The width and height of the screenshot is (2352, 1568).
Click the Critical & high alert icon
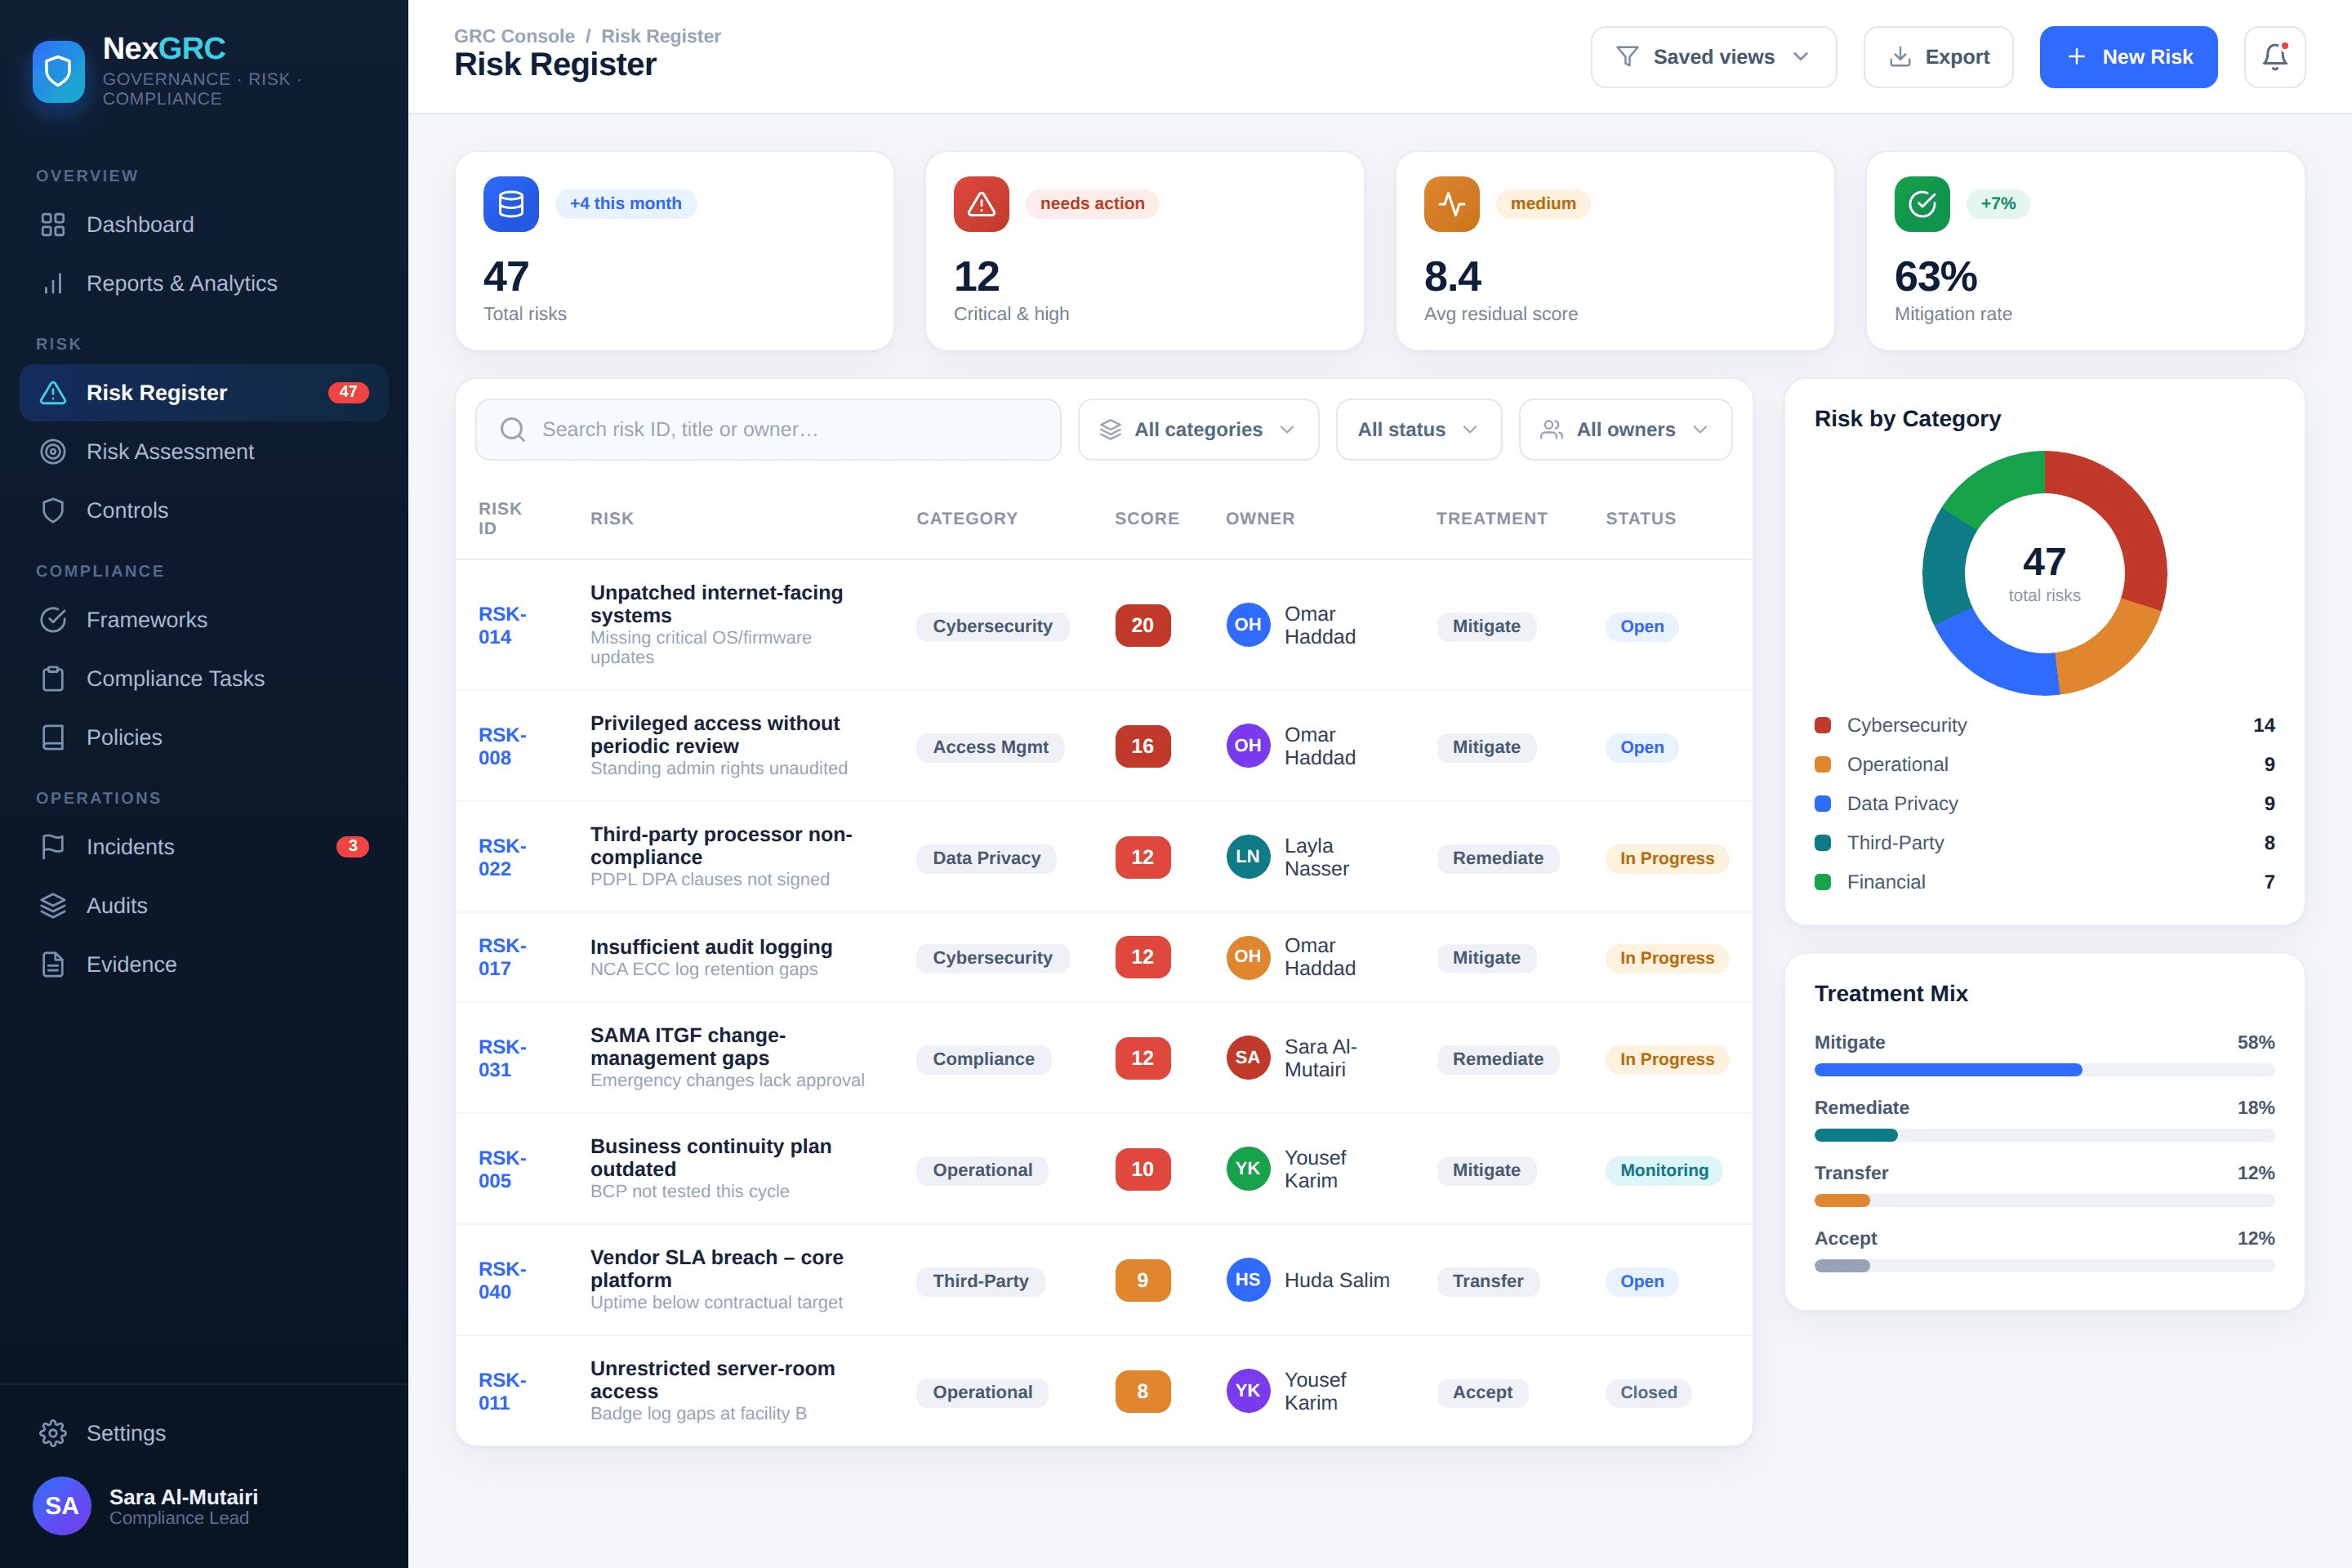tap(981, 204)
